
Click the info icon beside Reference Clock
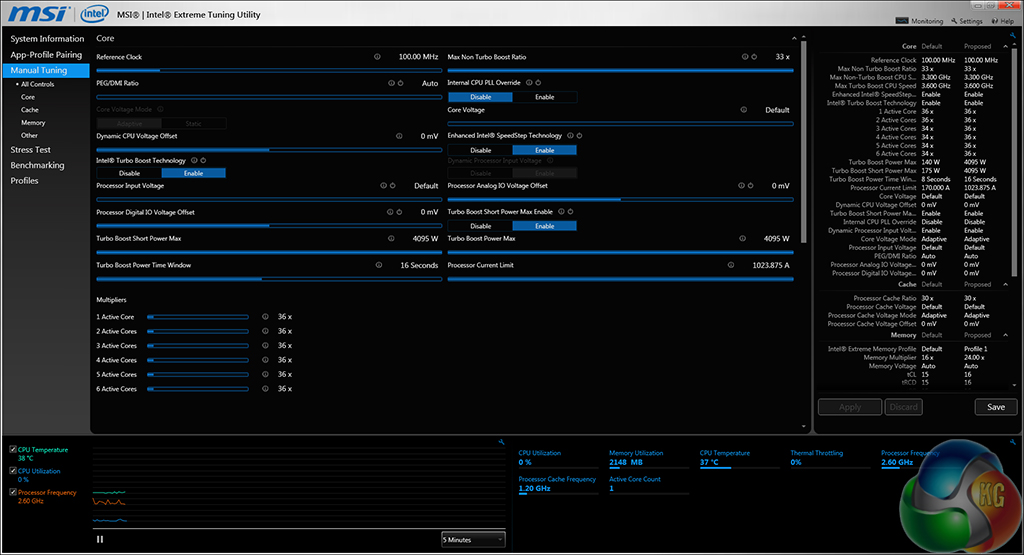tap(377, 57)
